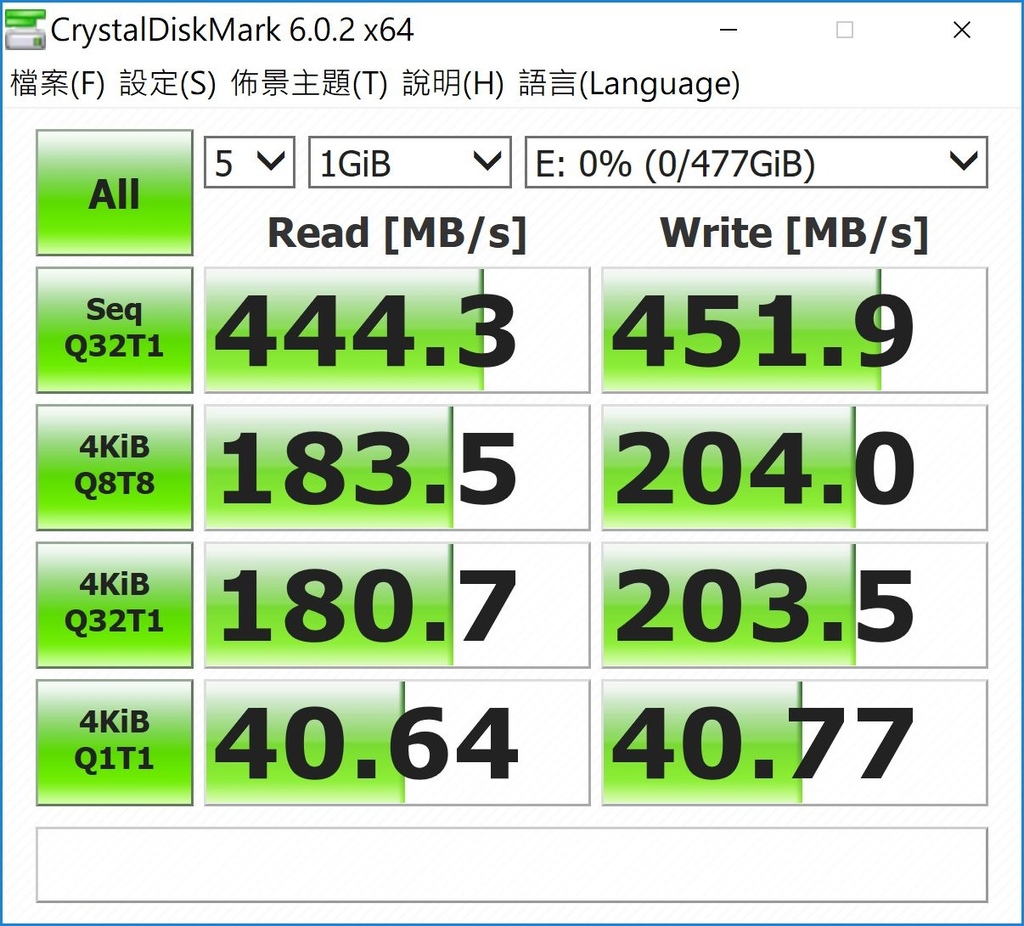
Task: Click the 4KiB Q32T1 read value 180.7
Action: (397, 605)
